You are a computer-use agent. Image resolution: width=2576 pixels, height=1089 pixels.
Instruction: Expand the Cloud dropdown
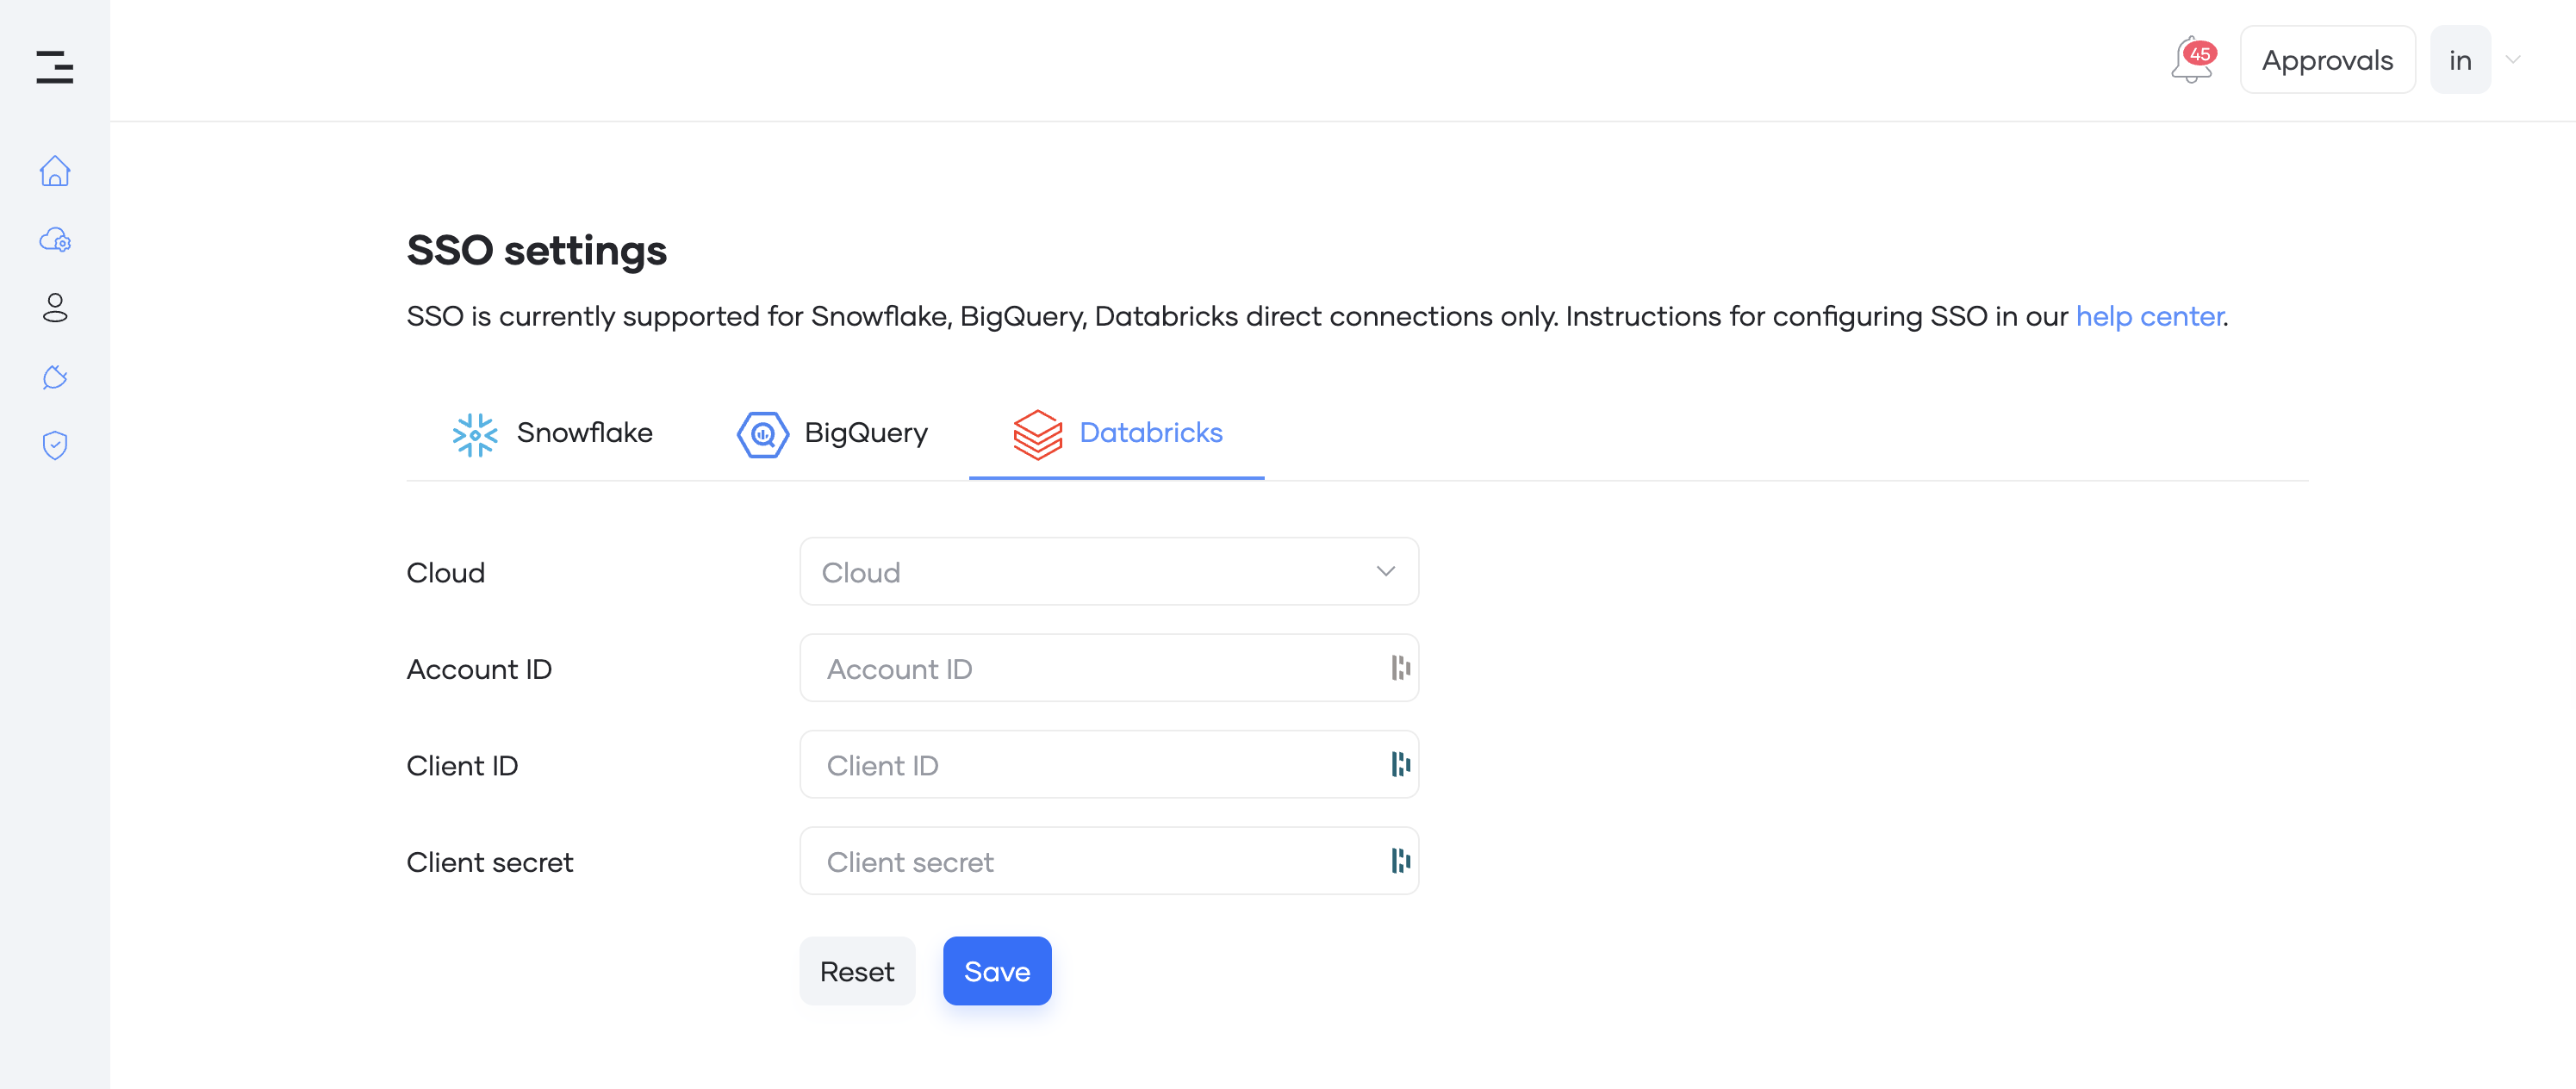pos(1109,572)
